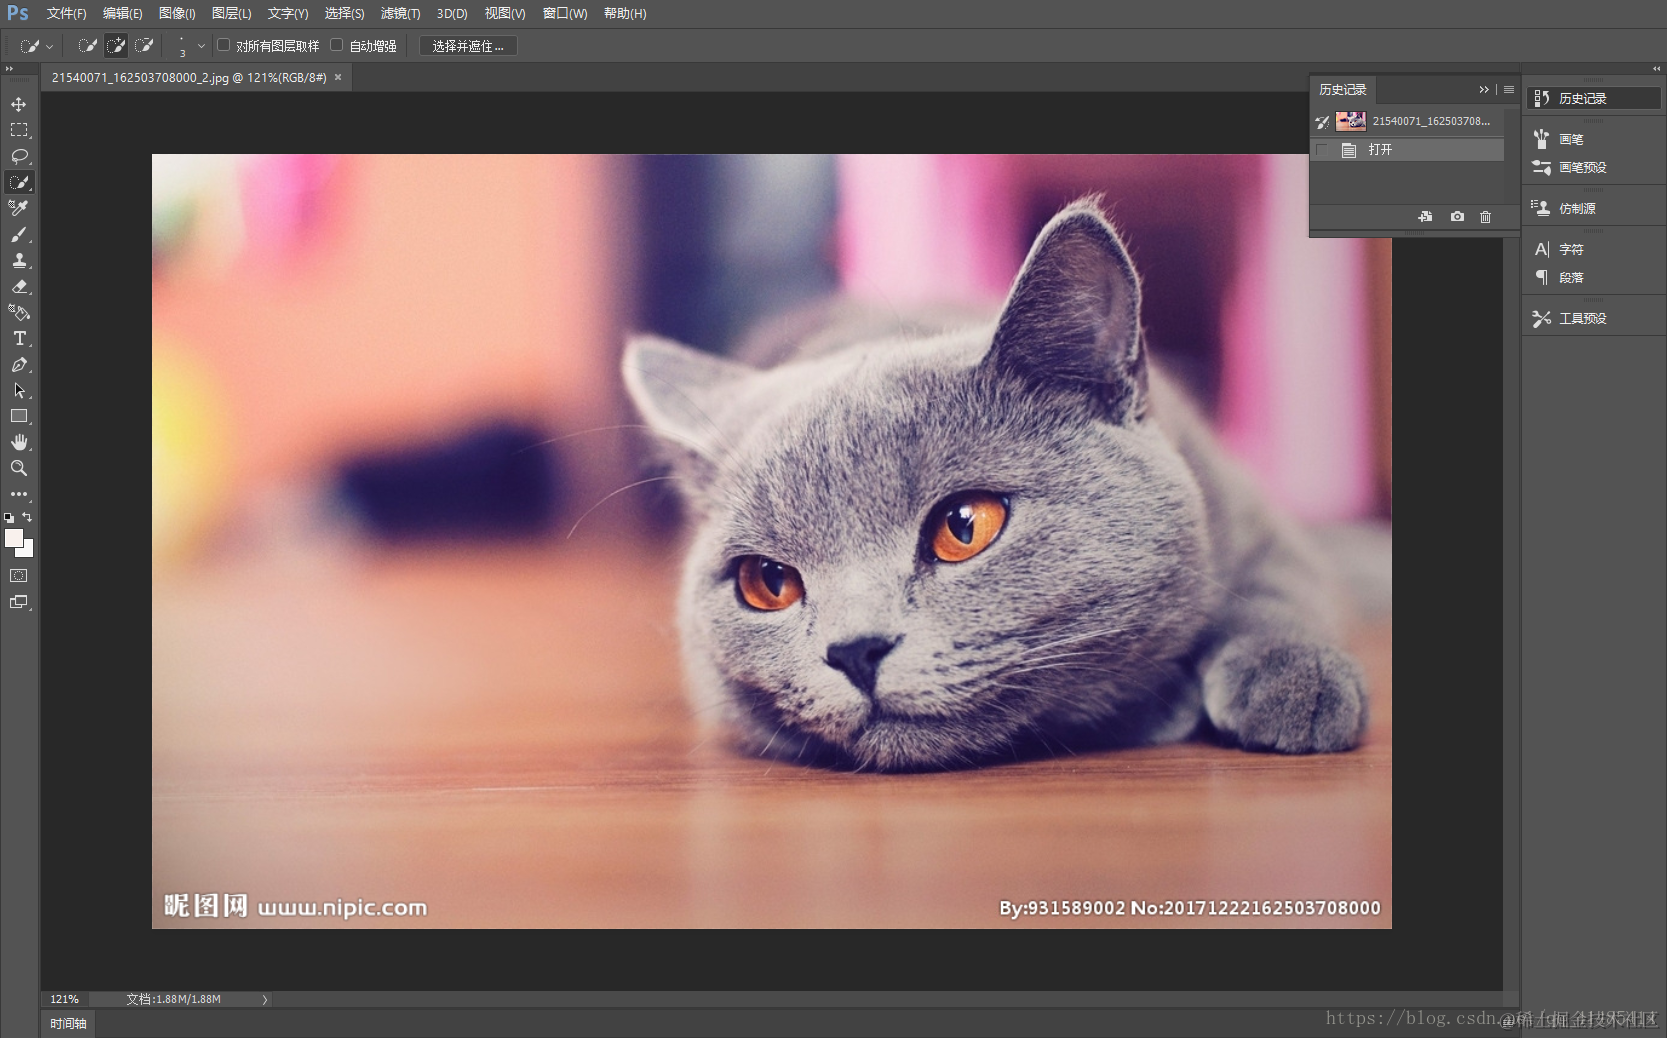Open the Edit Toolbar three-dots menu
This screenshot has width=1667, height=1038.
pyautogui.click(x=19, y=494)
